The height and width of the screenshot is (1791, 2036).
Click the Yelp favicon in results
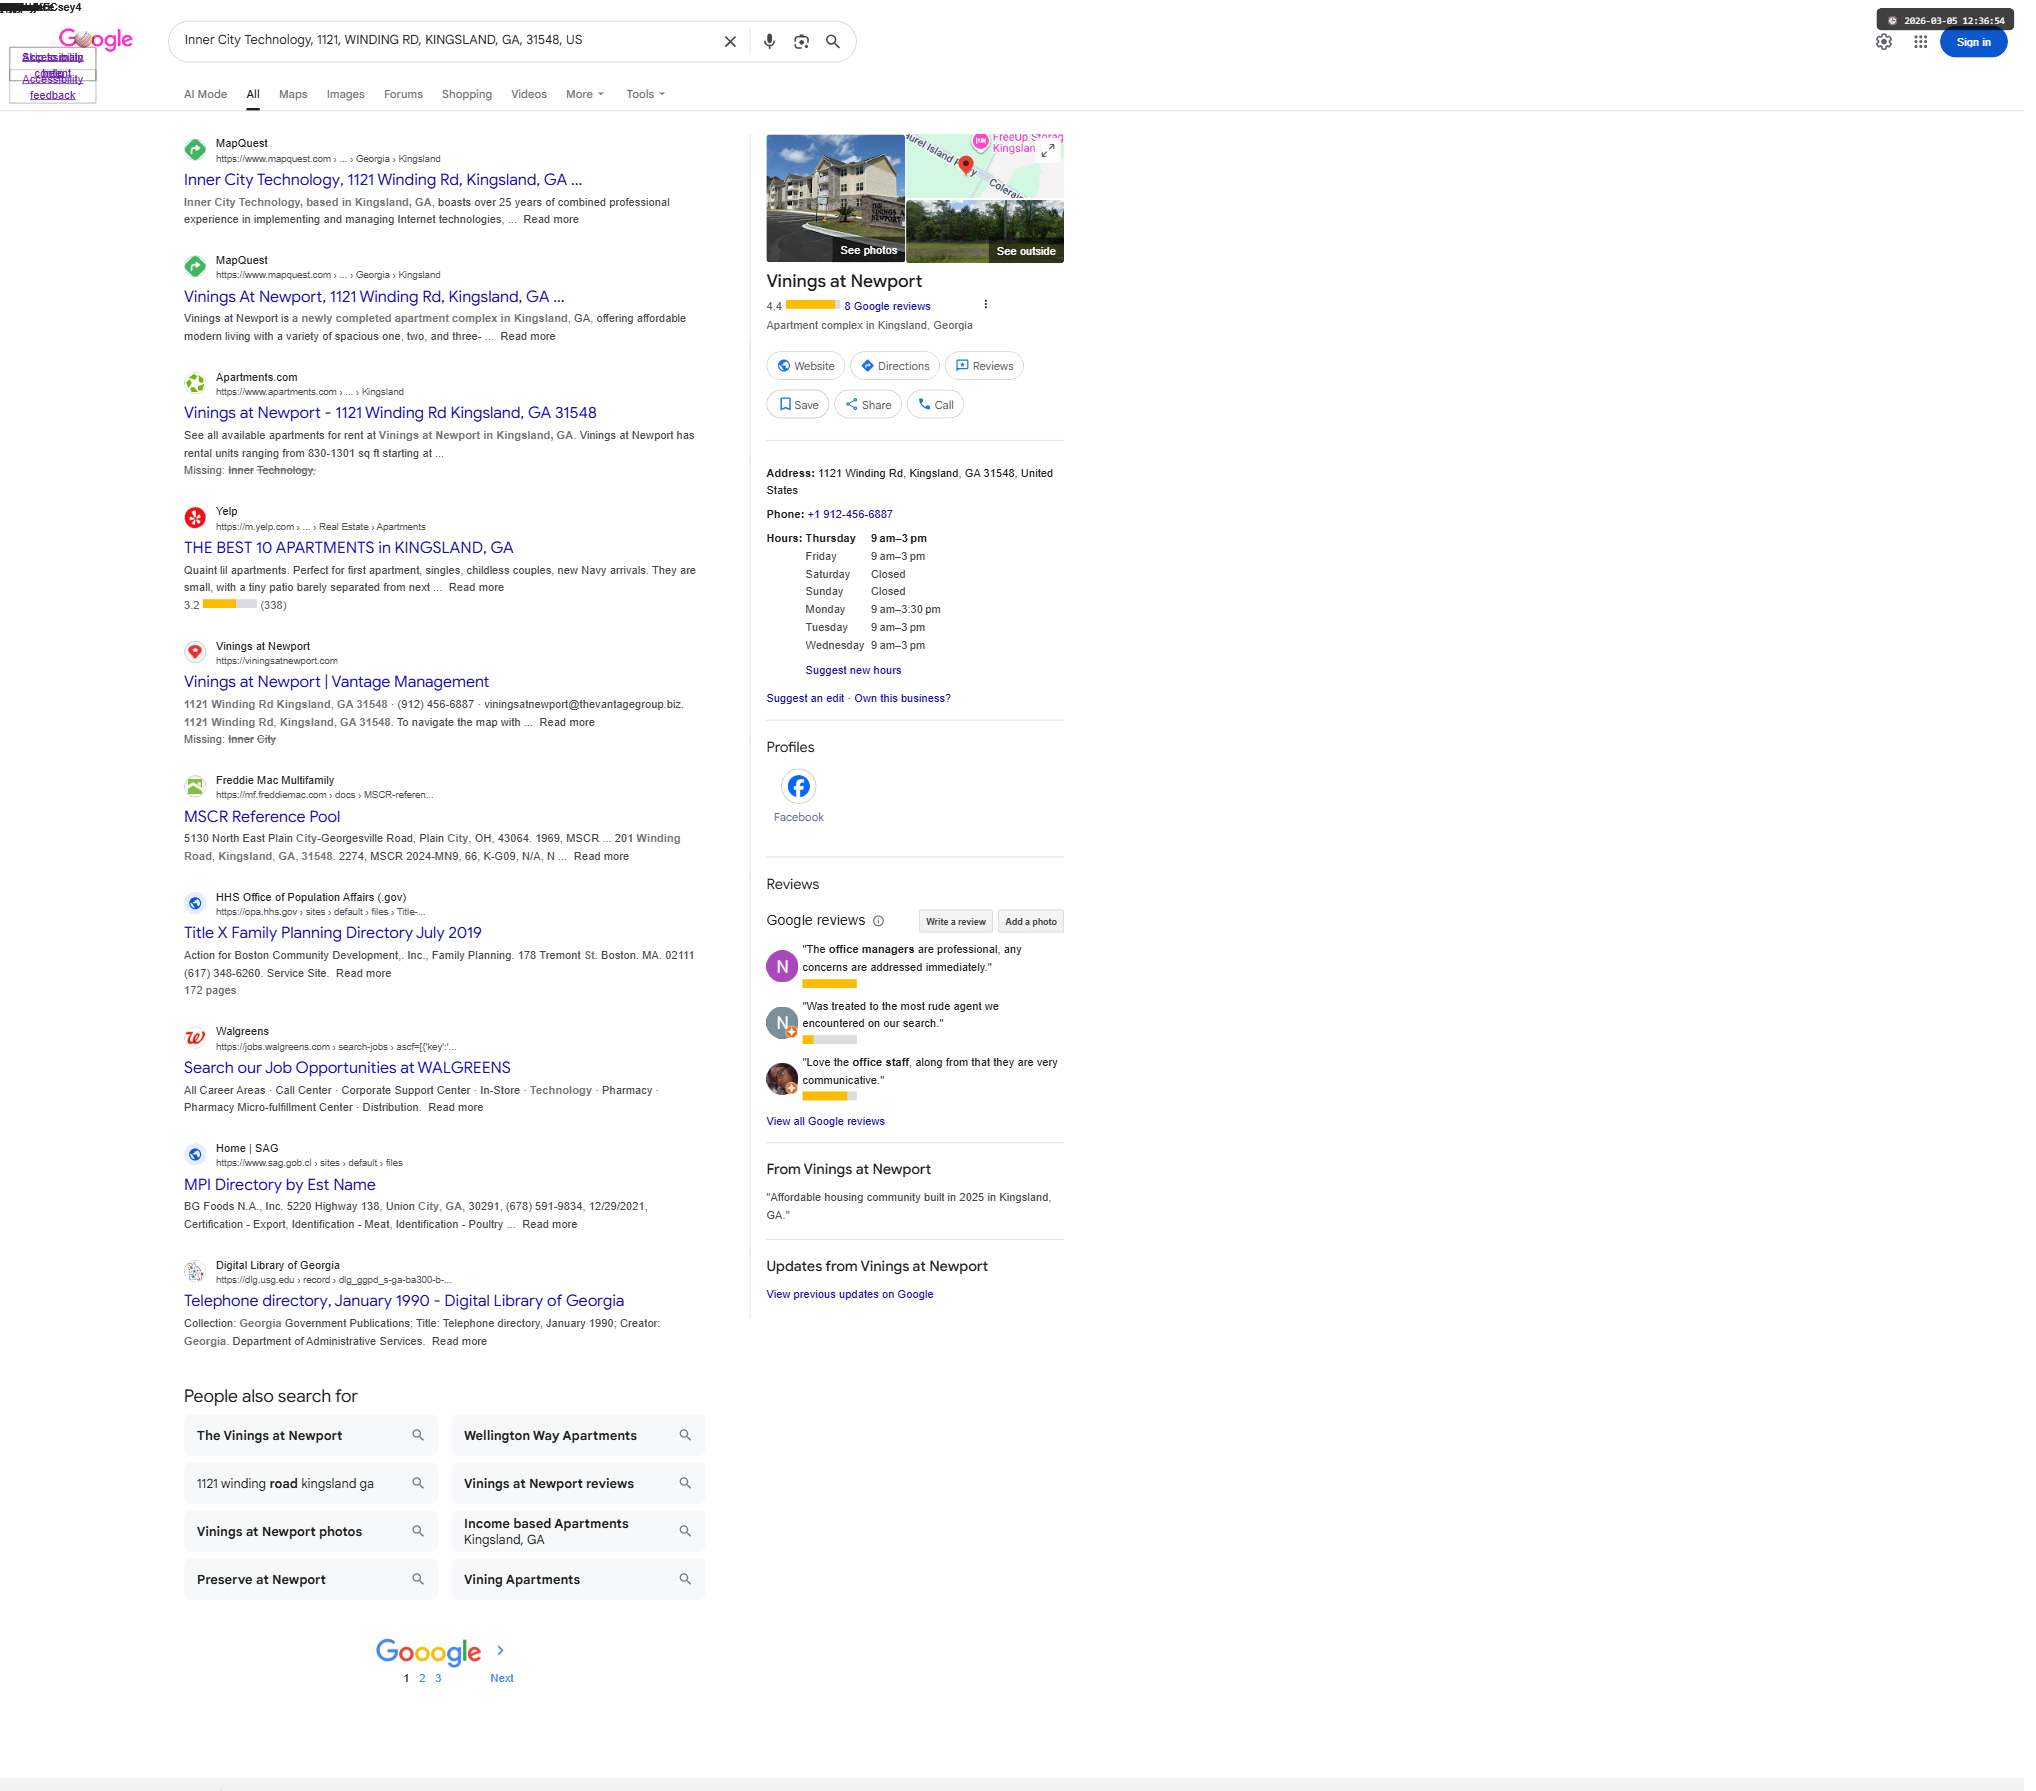196,520
